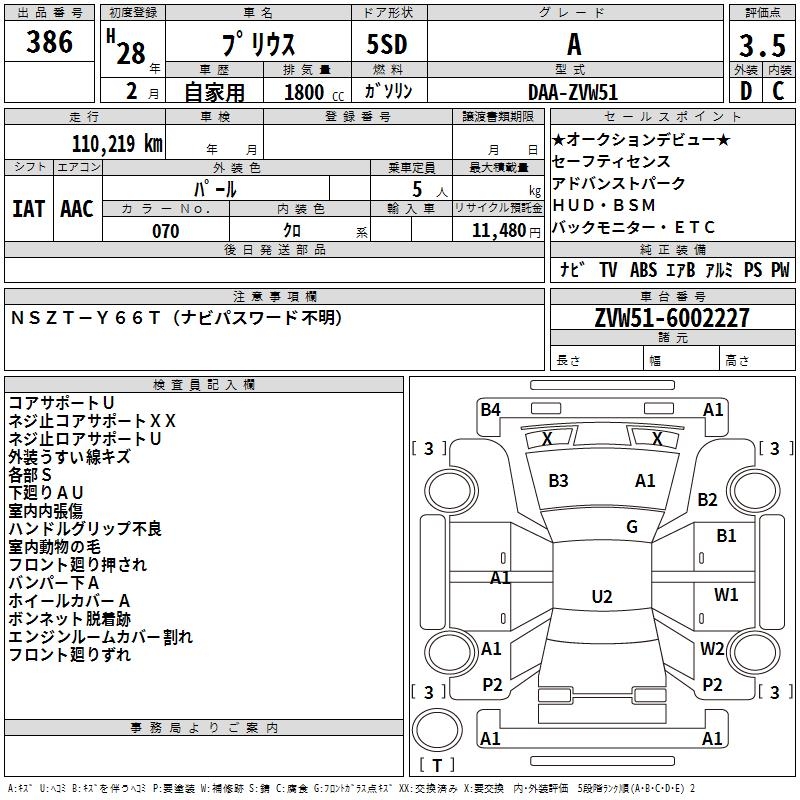Image resolution: width=800 pixels, height=800 pixels.
Task: Click chassis number ZVW51-6002227
Action: tap(671, 319)
